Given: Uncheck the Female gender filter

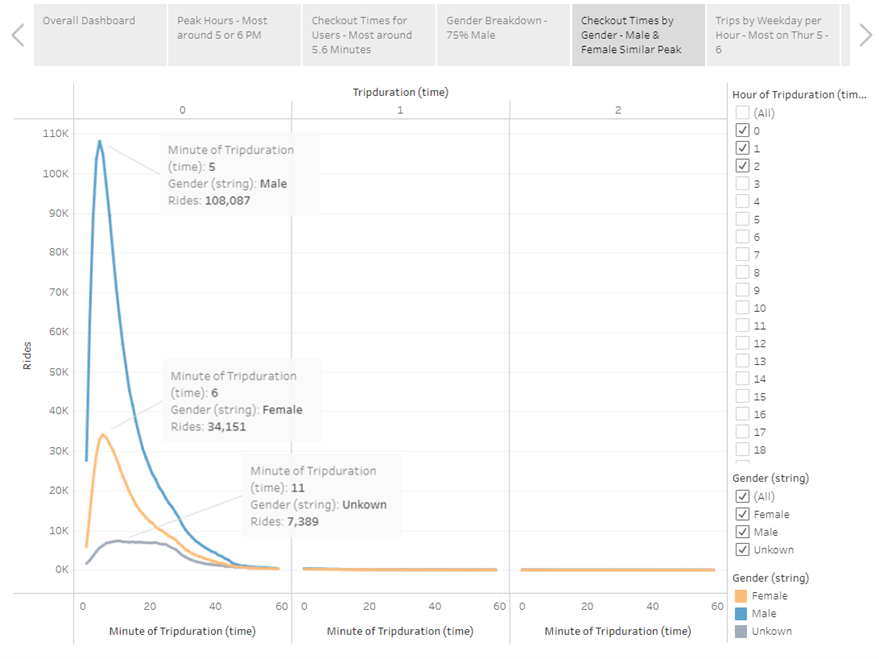Looking at the screenshot, I should (740, 514).
